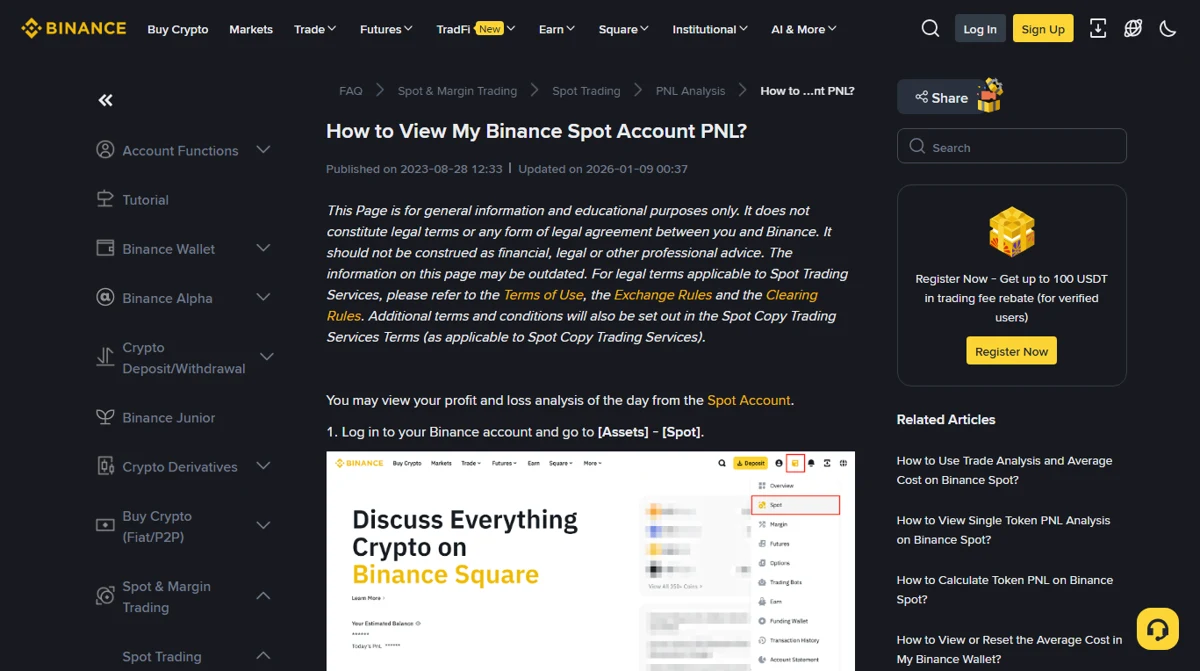Open Single Token PNL Analysis article
This screenshot has width=1200, height=671.
point(1003,530)
